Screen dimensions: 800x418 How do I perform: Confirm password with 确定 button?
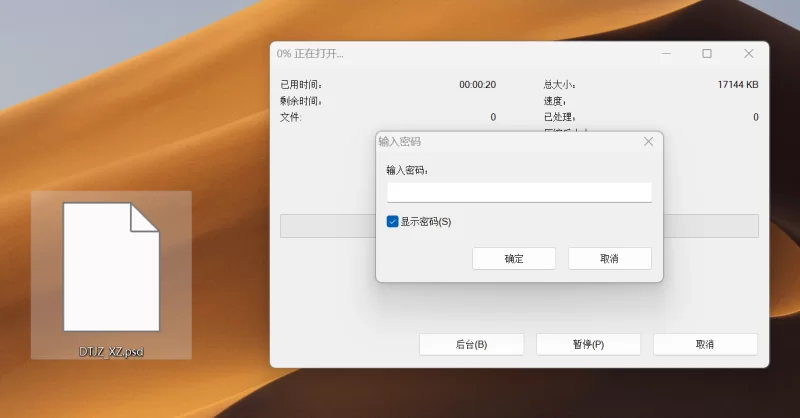point(514,258)
